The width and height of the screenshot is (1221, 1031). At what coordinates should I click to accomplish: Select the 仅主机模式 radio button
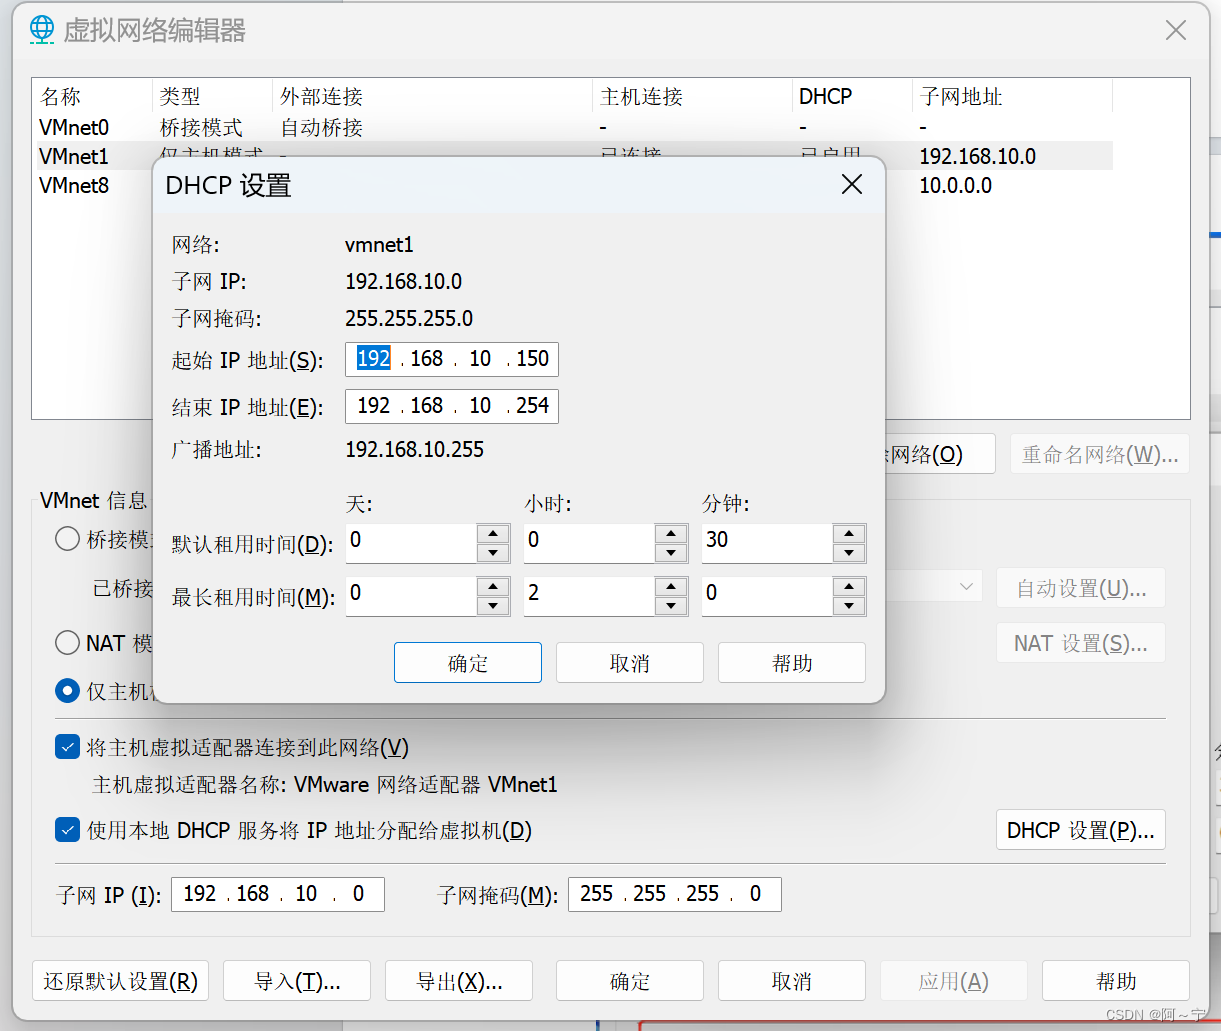[x=67, y=691]
